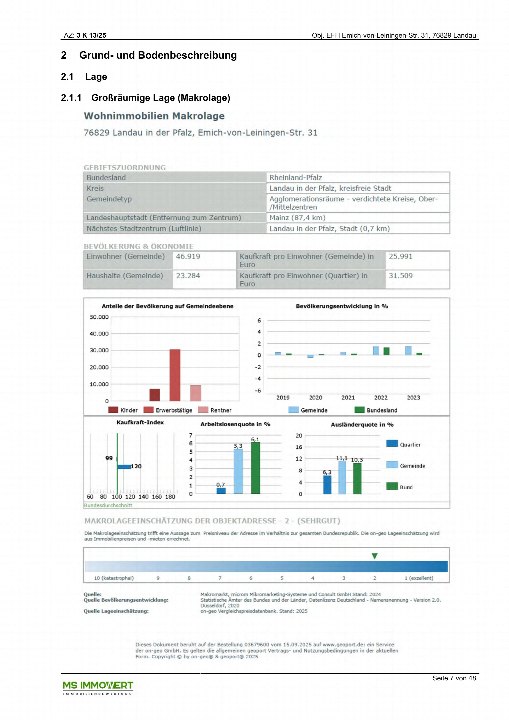The image size is (509, 720).
Task: Click the Quartier legend square in Ausländerquote chart
Action: [392, 444]
